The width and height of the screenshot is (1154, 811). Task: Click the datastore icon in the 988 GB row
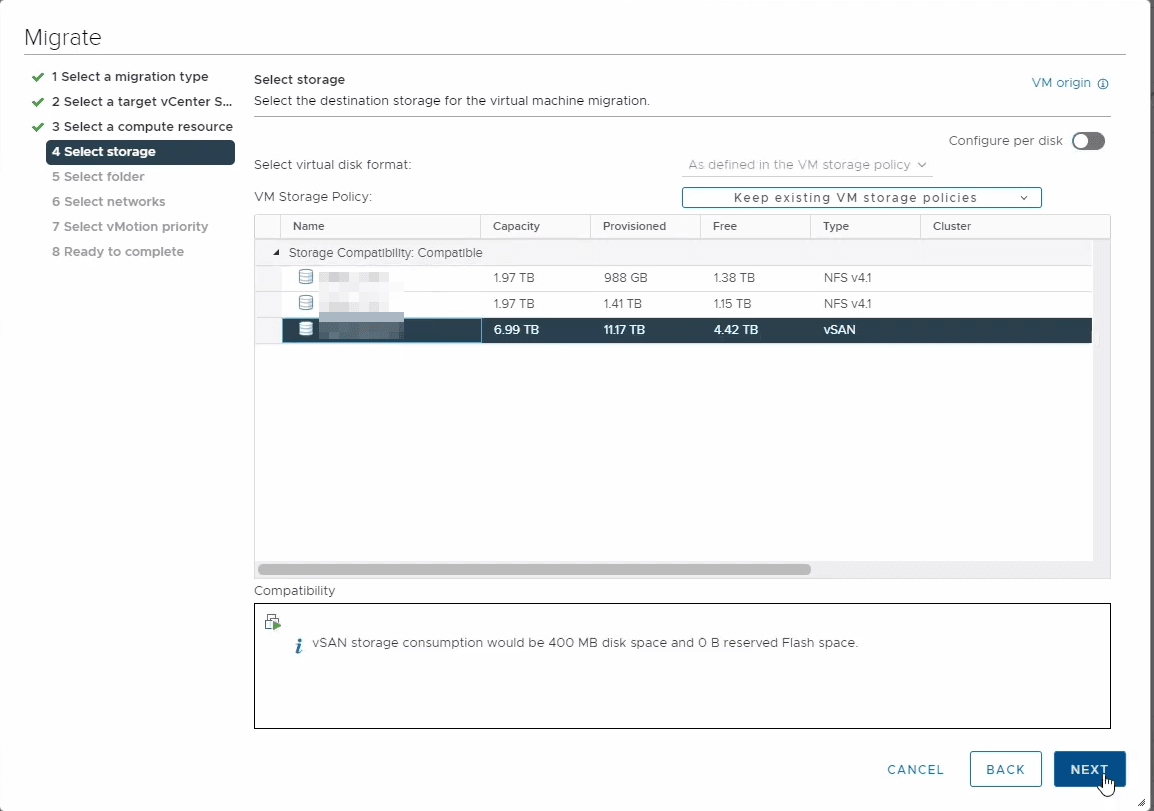pos(306,277)
